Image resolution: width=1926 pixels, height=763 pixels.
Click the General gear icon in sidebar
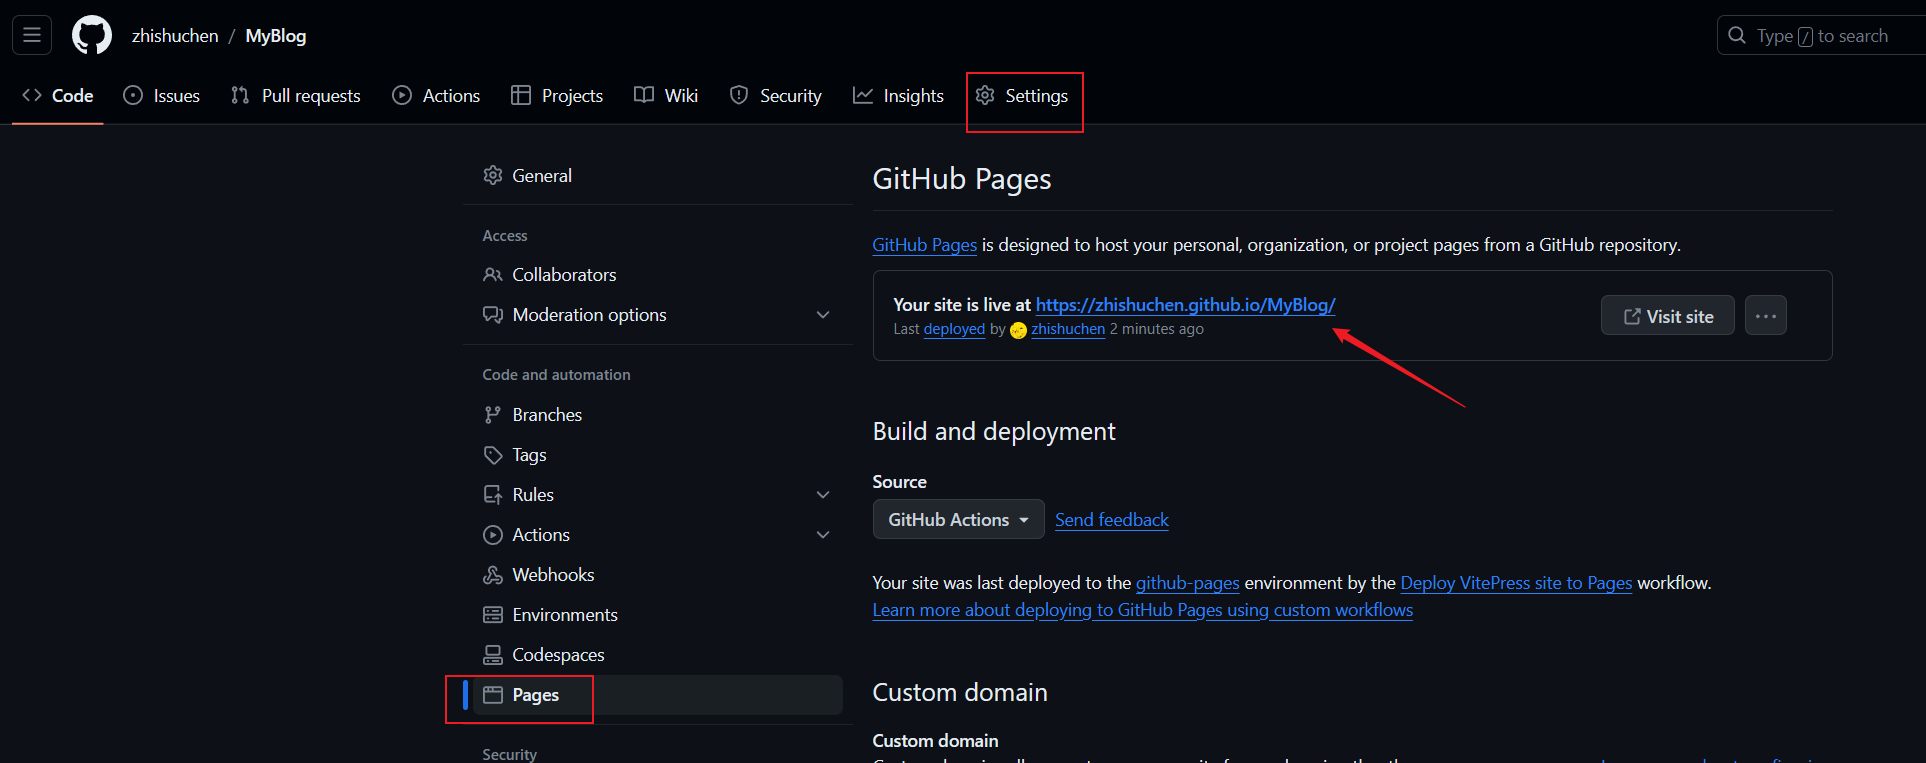(493, 175)
